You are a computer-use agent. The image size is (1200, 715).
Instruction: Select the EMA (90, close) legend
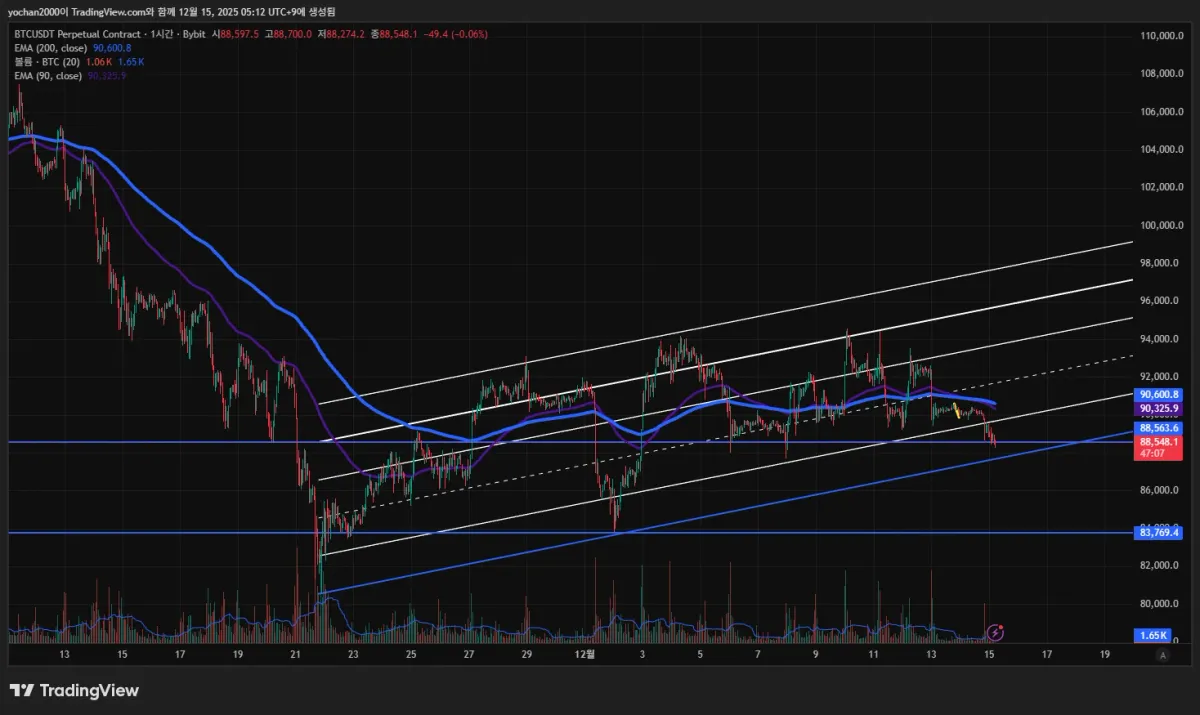(x=70, y=75)
